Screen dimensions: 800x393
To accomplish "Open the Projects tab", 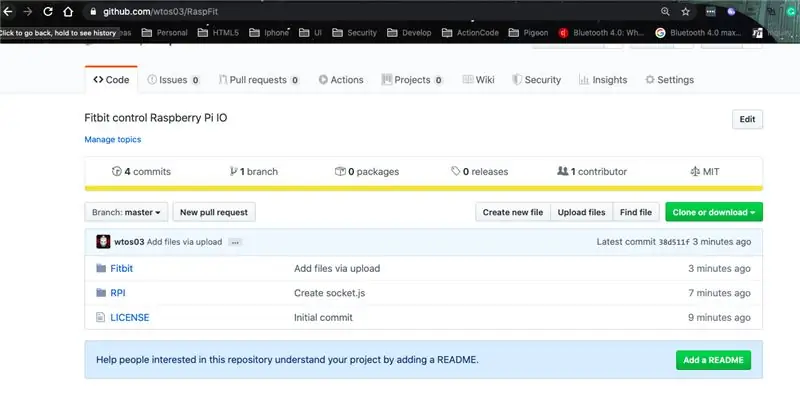I will tap(412, 80).
